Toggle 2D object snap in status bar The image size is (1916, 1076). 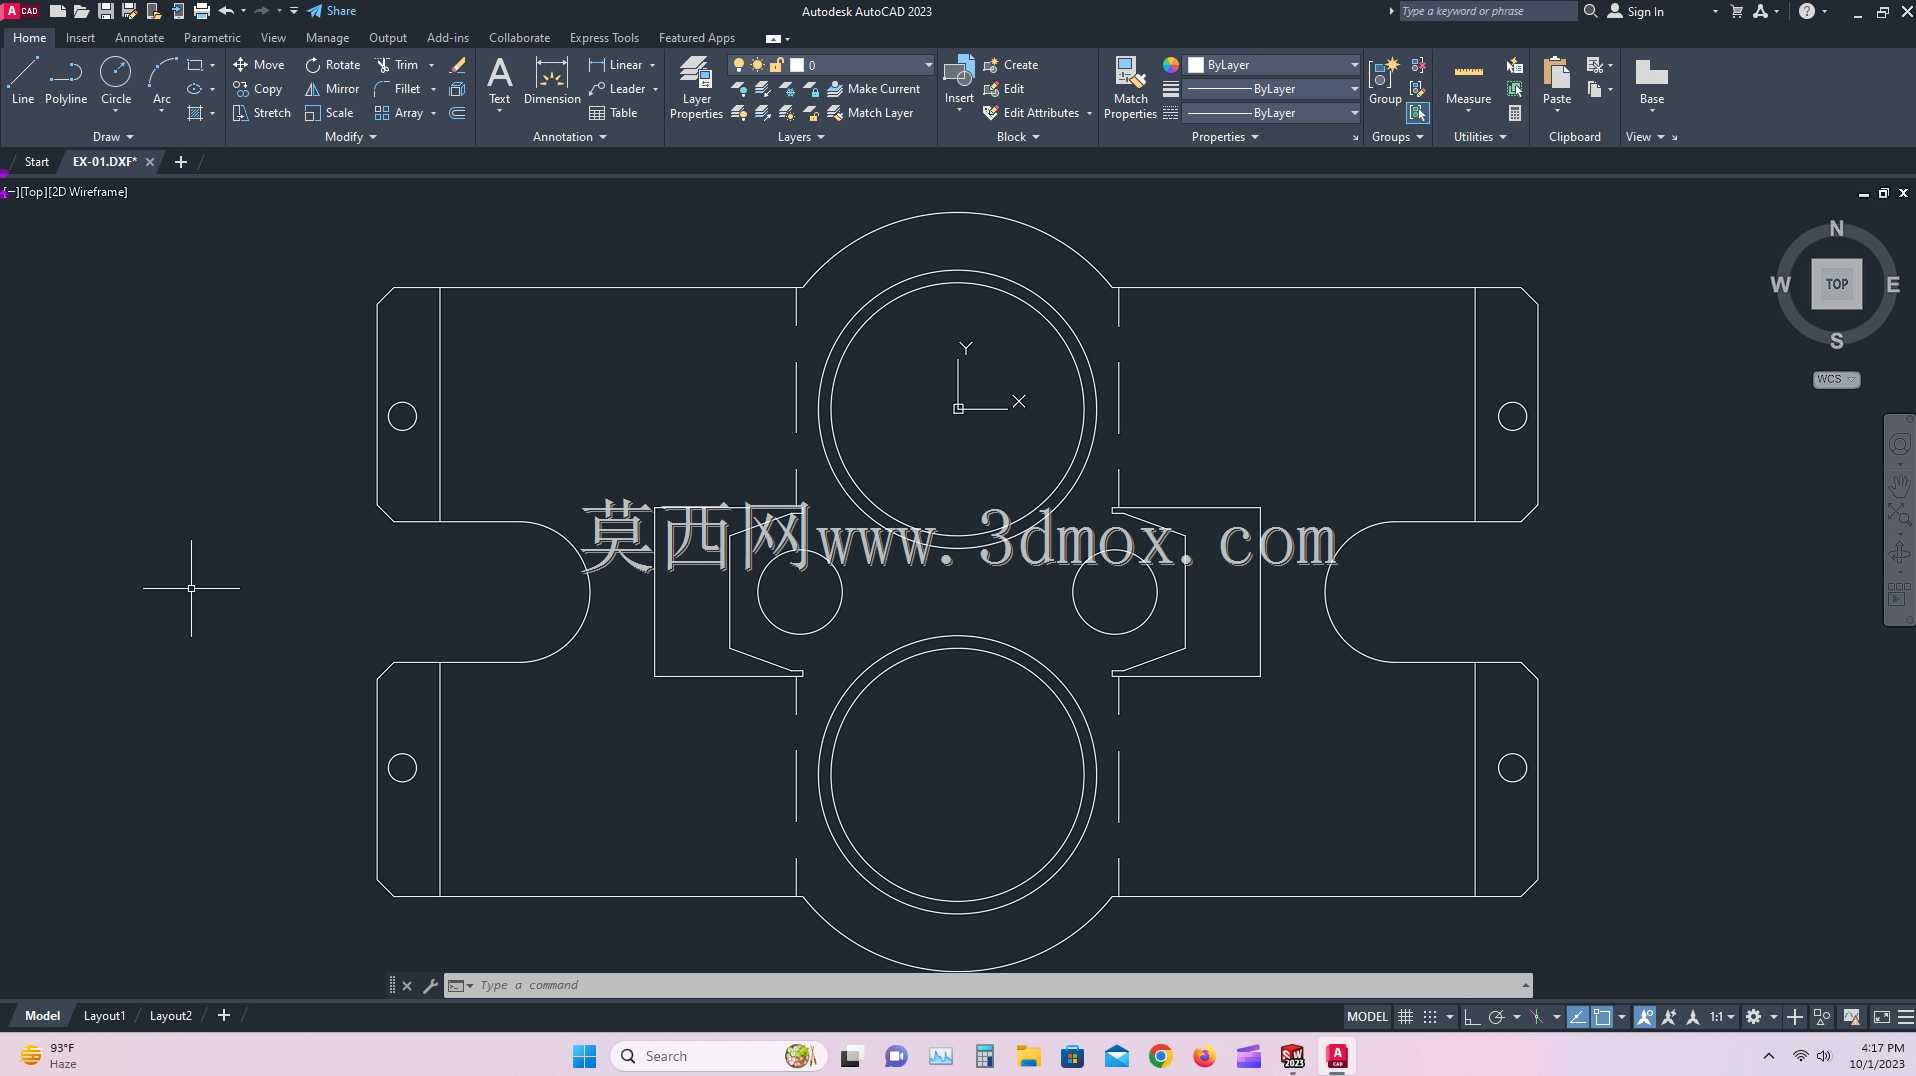pyautogui.click(x=1602, y=1016)
